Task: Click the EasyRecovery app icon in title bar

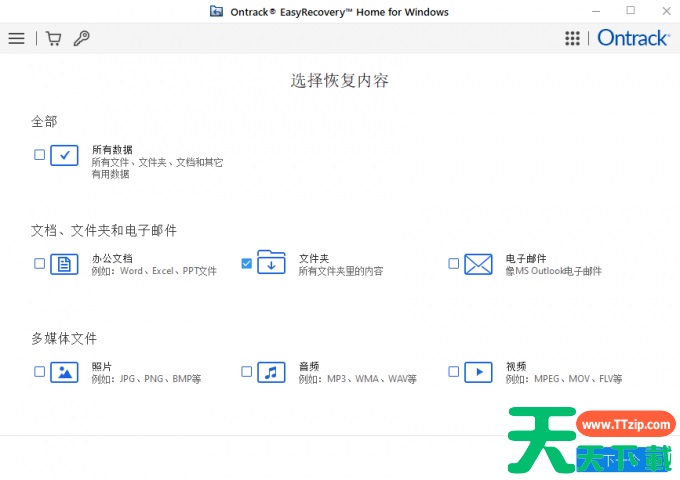Action: pos(216,11)
